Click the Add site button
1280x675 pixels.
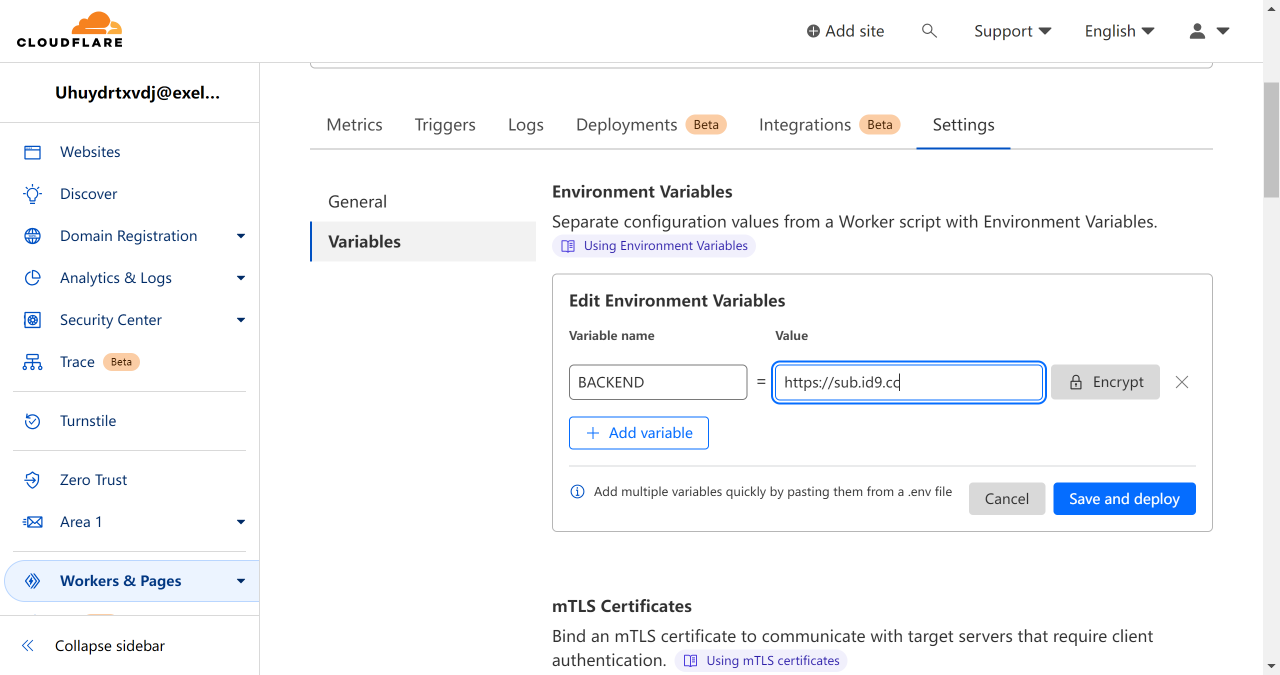coord(845,31)
